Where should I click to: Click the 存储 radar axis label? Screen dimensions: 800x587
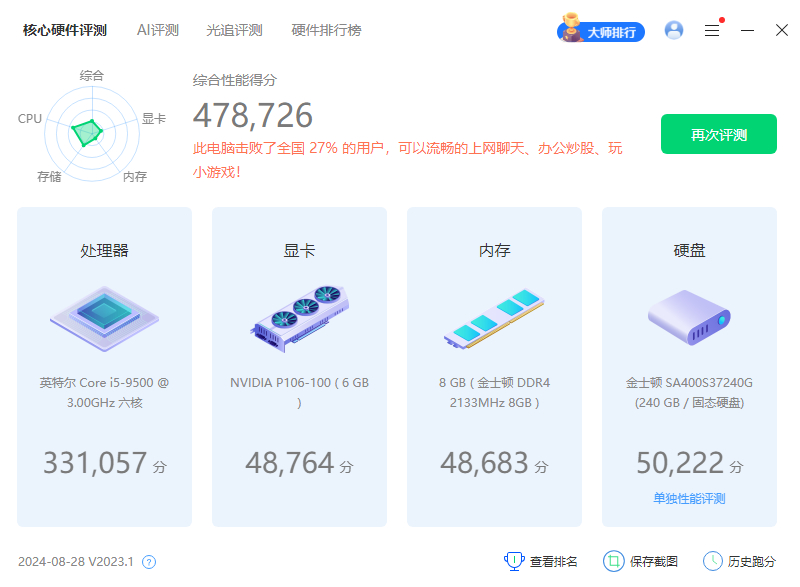pos(49,176)
